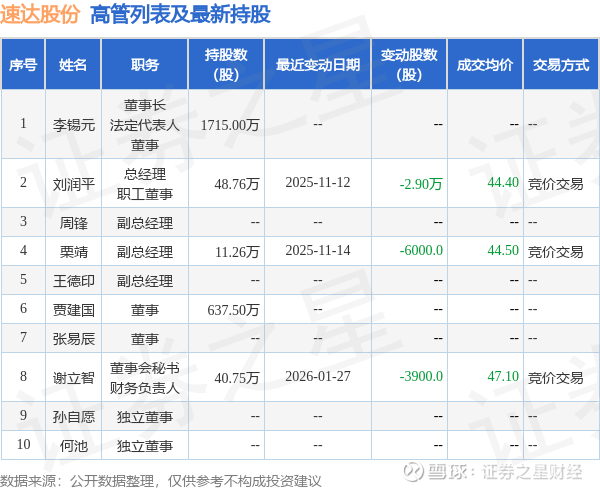The image size is (600, 490).
Task: Click 竞价交易 in 刘润平's row
Action: click(x=556, y=184)
